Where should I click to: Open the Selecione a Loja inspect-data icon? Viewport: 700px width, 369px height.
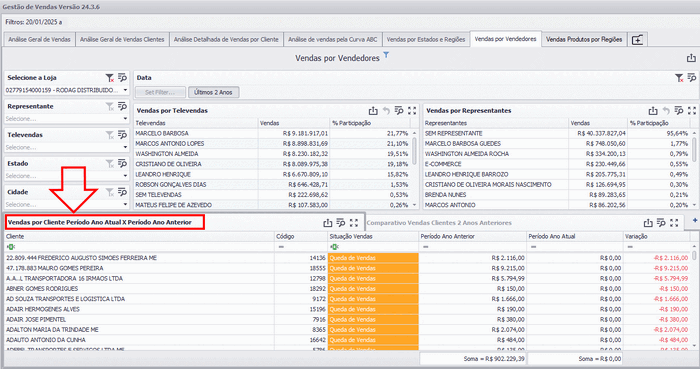click(x=122, y=78)
